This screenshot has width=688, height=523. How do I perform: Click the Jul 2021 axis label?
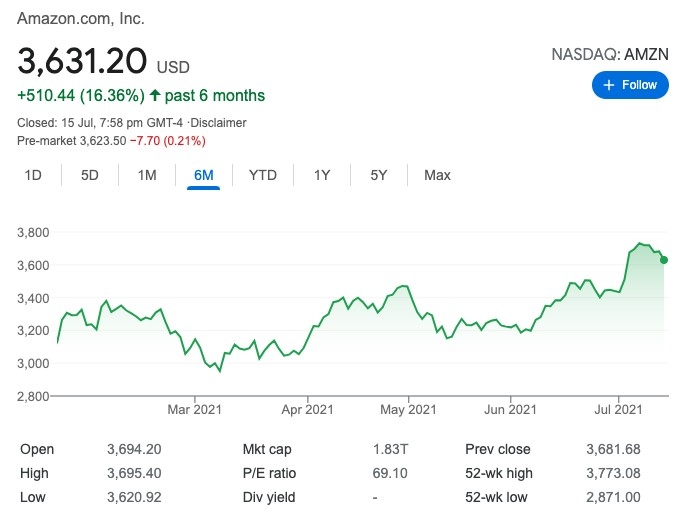point(618,410)
